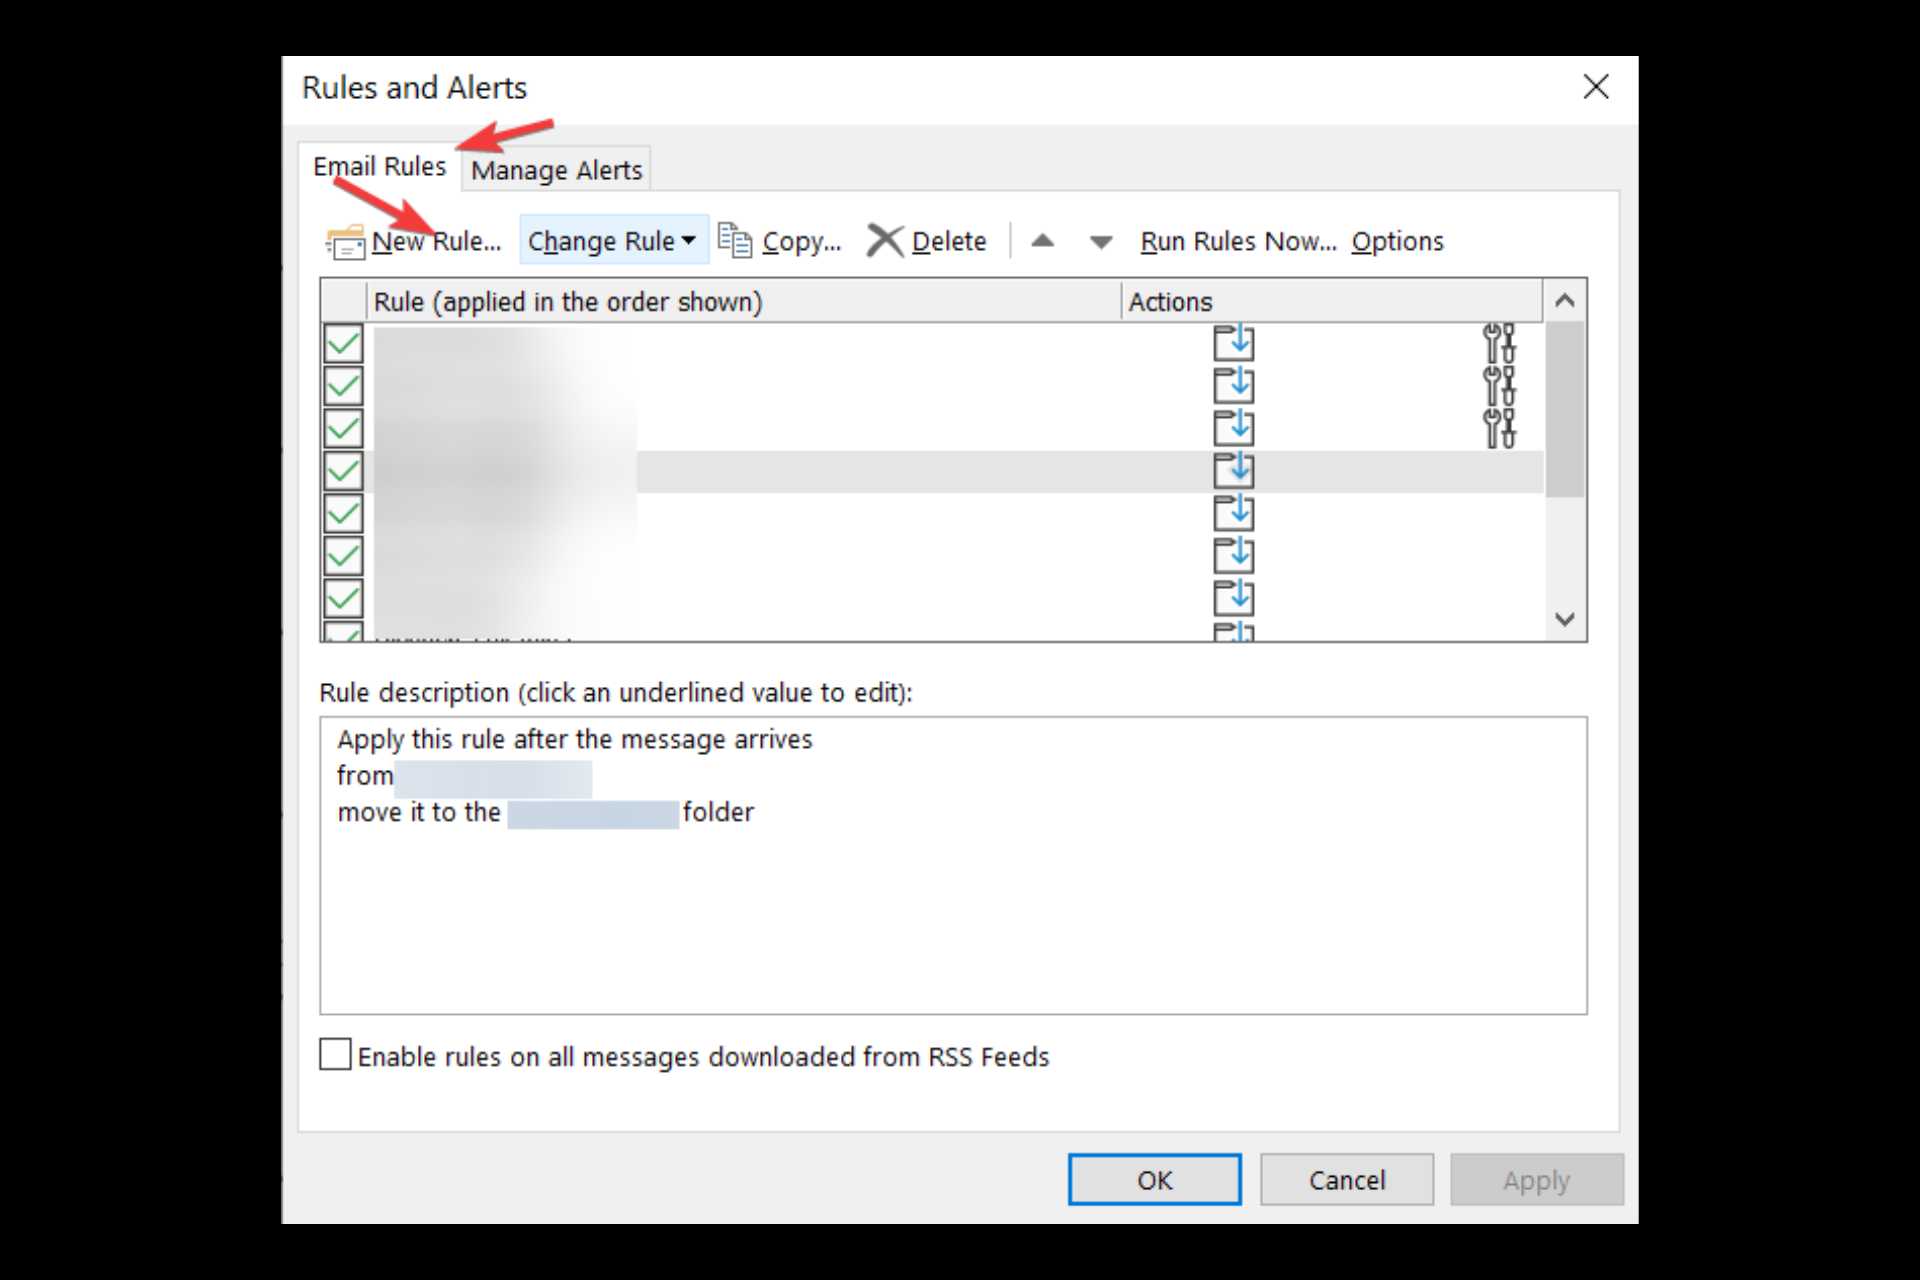Screen dimensions: 1920x1280
Task: Click the Copy documents icon
Action: click(735, 241)
